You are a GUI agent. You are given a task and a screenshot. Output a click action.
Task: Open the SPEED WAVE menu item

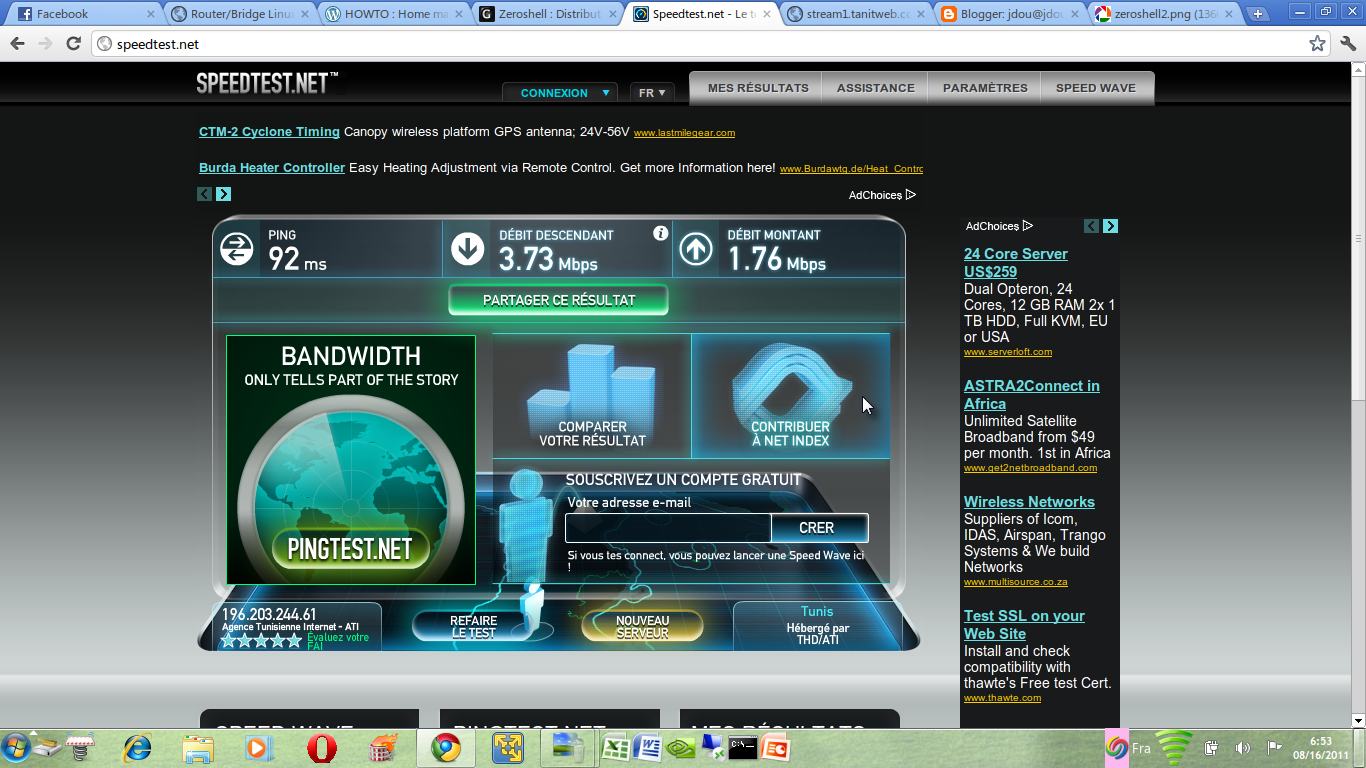[x=1096, y=88]
